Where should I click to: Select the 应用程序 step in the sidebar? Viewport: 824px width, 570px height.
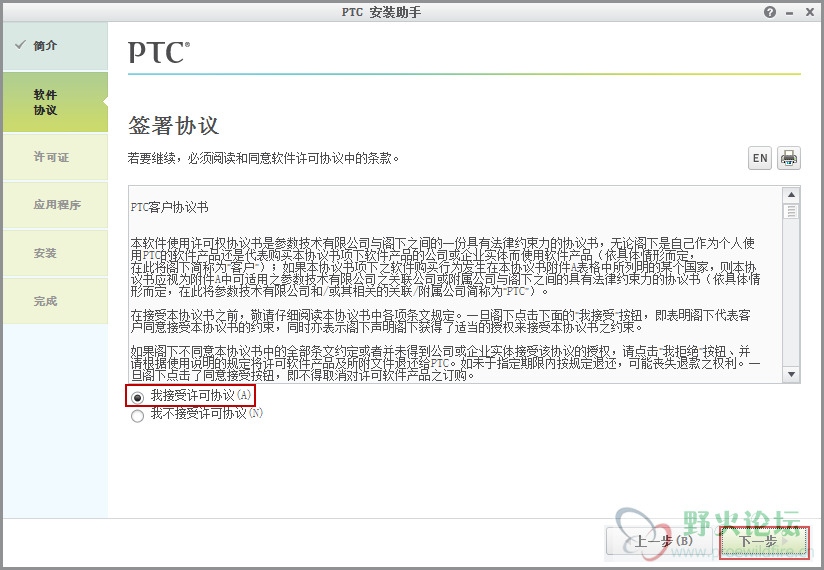55,205
